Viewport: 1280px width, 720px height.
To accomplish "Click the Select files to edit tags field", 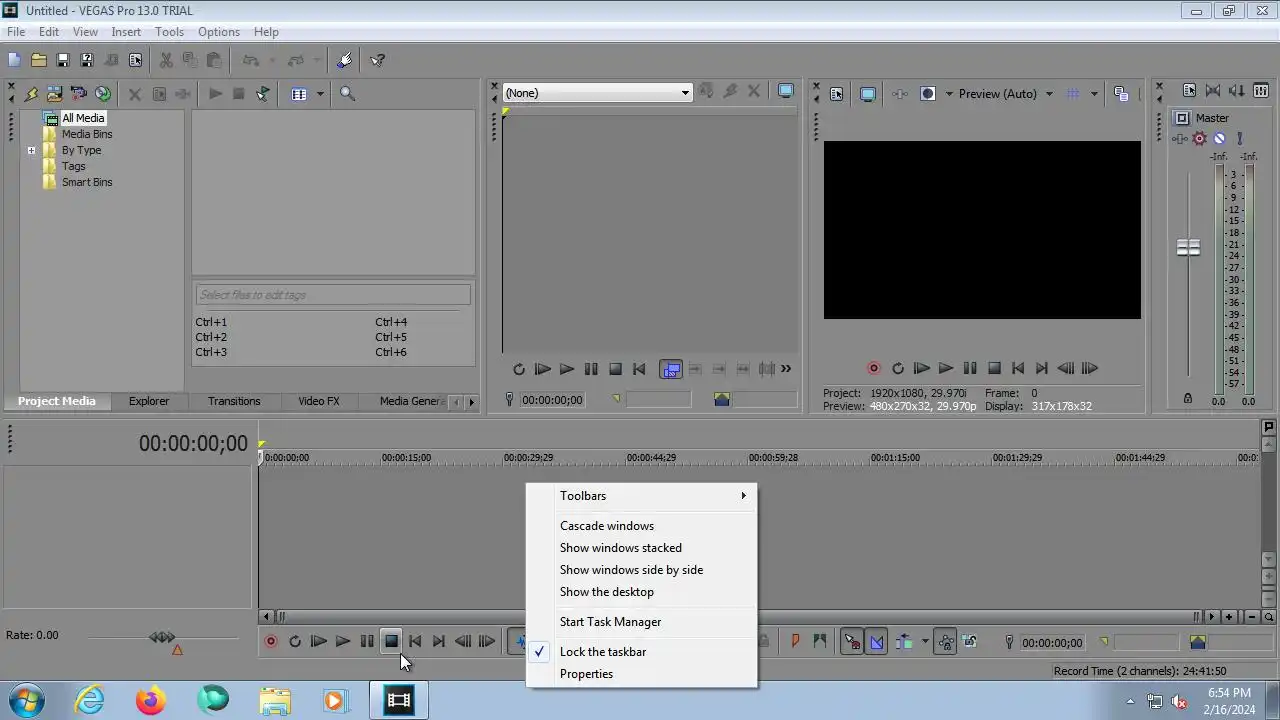I will coord(332,295).
